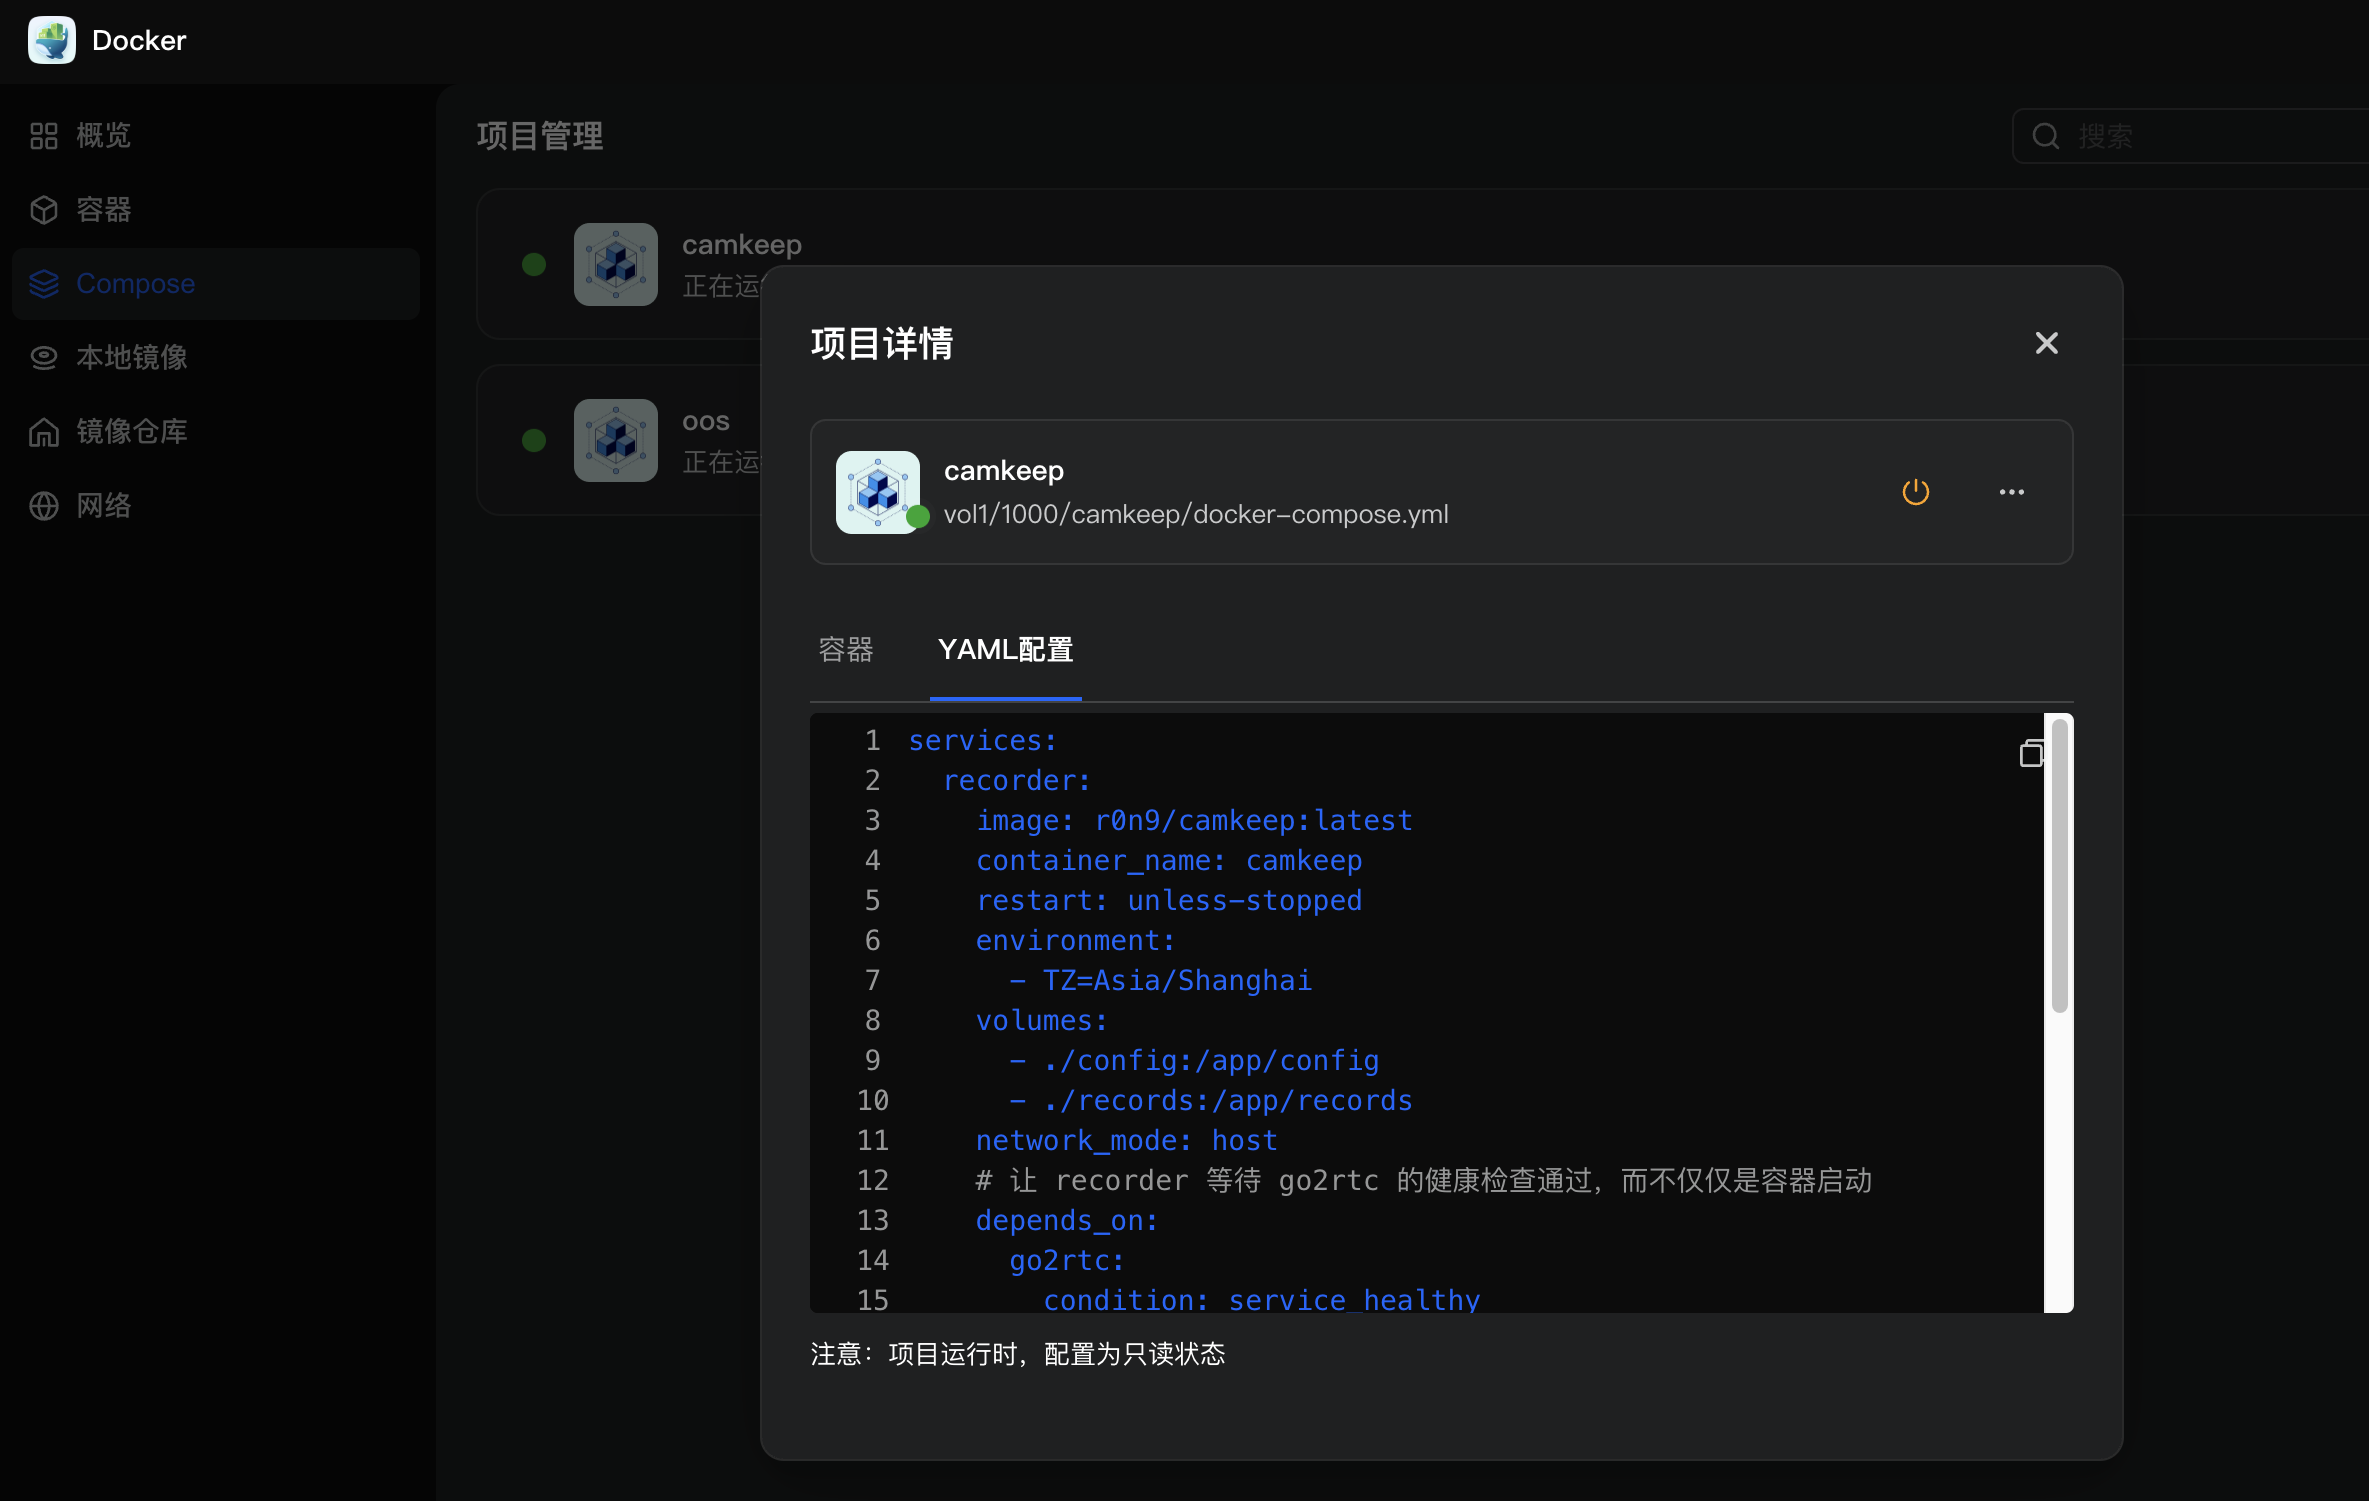The image size is (2369, 1501).
Task: Click the orange power button for camkeep
Action: point(1916,492)
